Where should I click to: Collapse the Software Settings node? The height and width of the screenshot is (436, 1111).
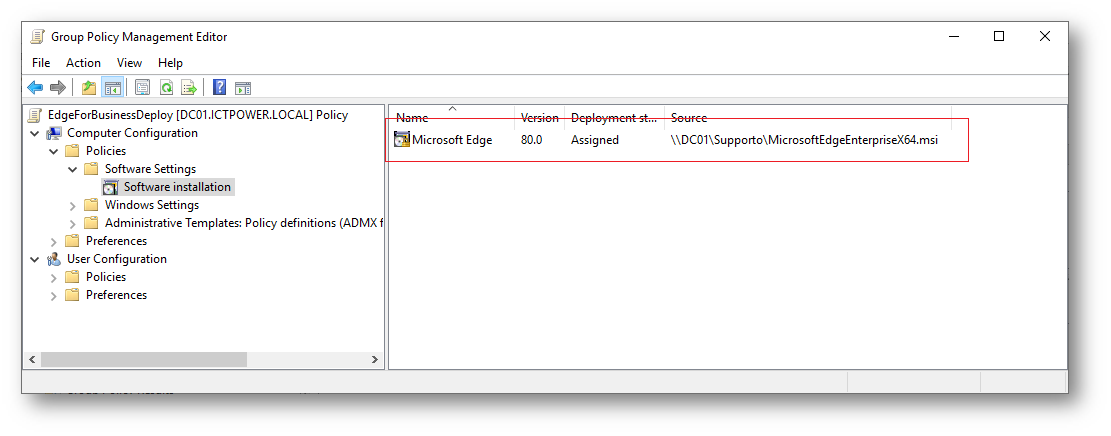point(72,169)
